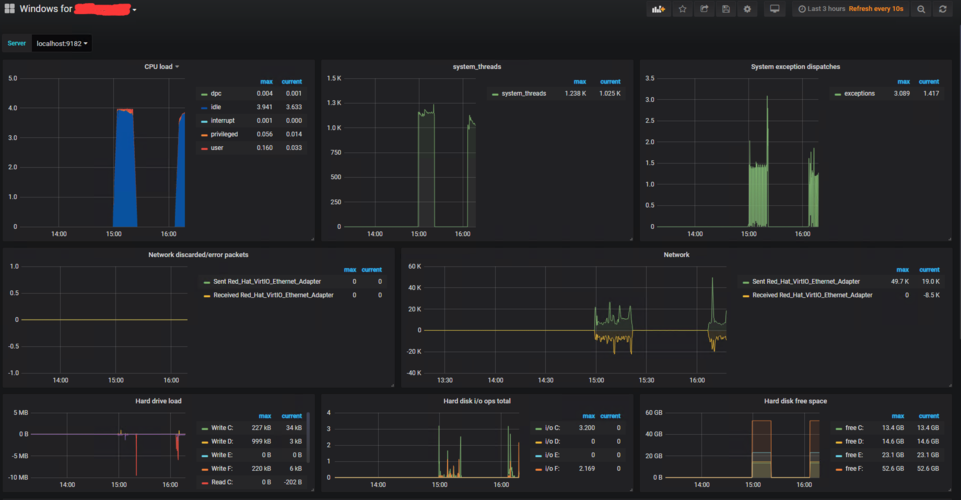Click the Server variable label

pyautogui.click(x=17, y=44)
